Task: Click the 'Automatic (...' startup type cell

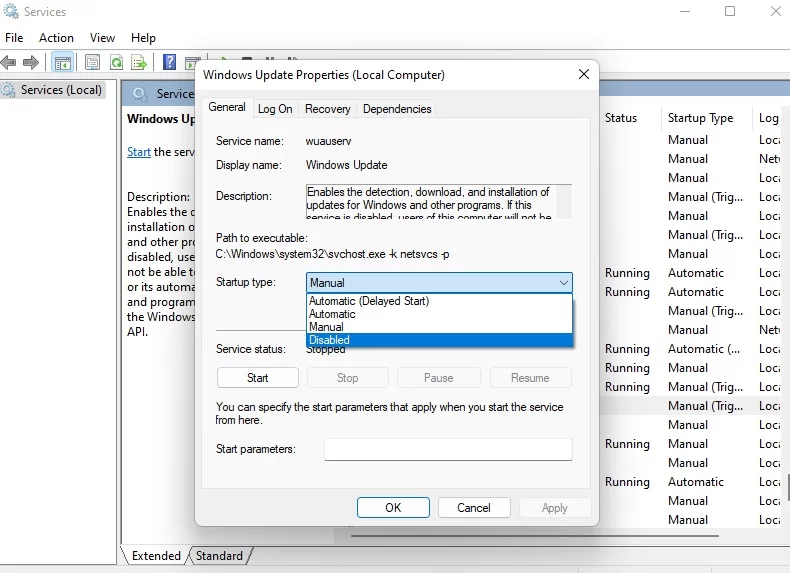Action: click(x=704, y=349)
